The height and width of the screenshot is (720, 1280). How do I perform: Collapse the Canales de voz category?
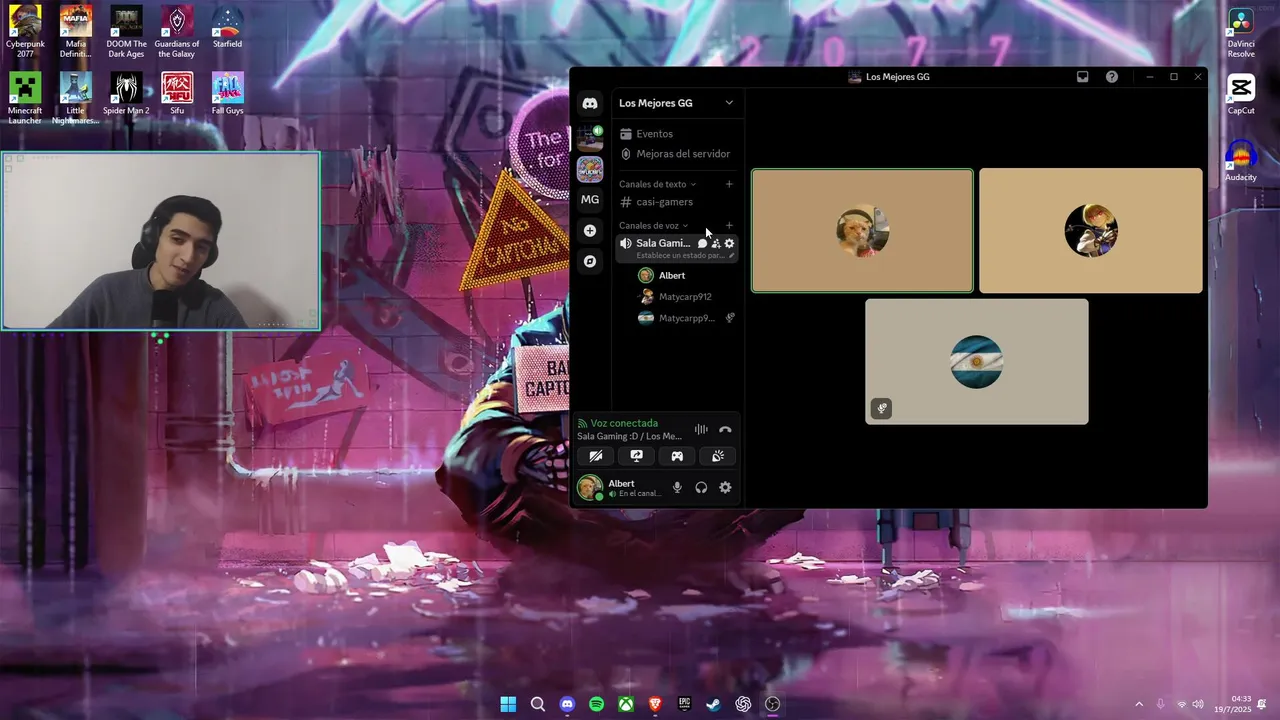click(x=653, y=225)
